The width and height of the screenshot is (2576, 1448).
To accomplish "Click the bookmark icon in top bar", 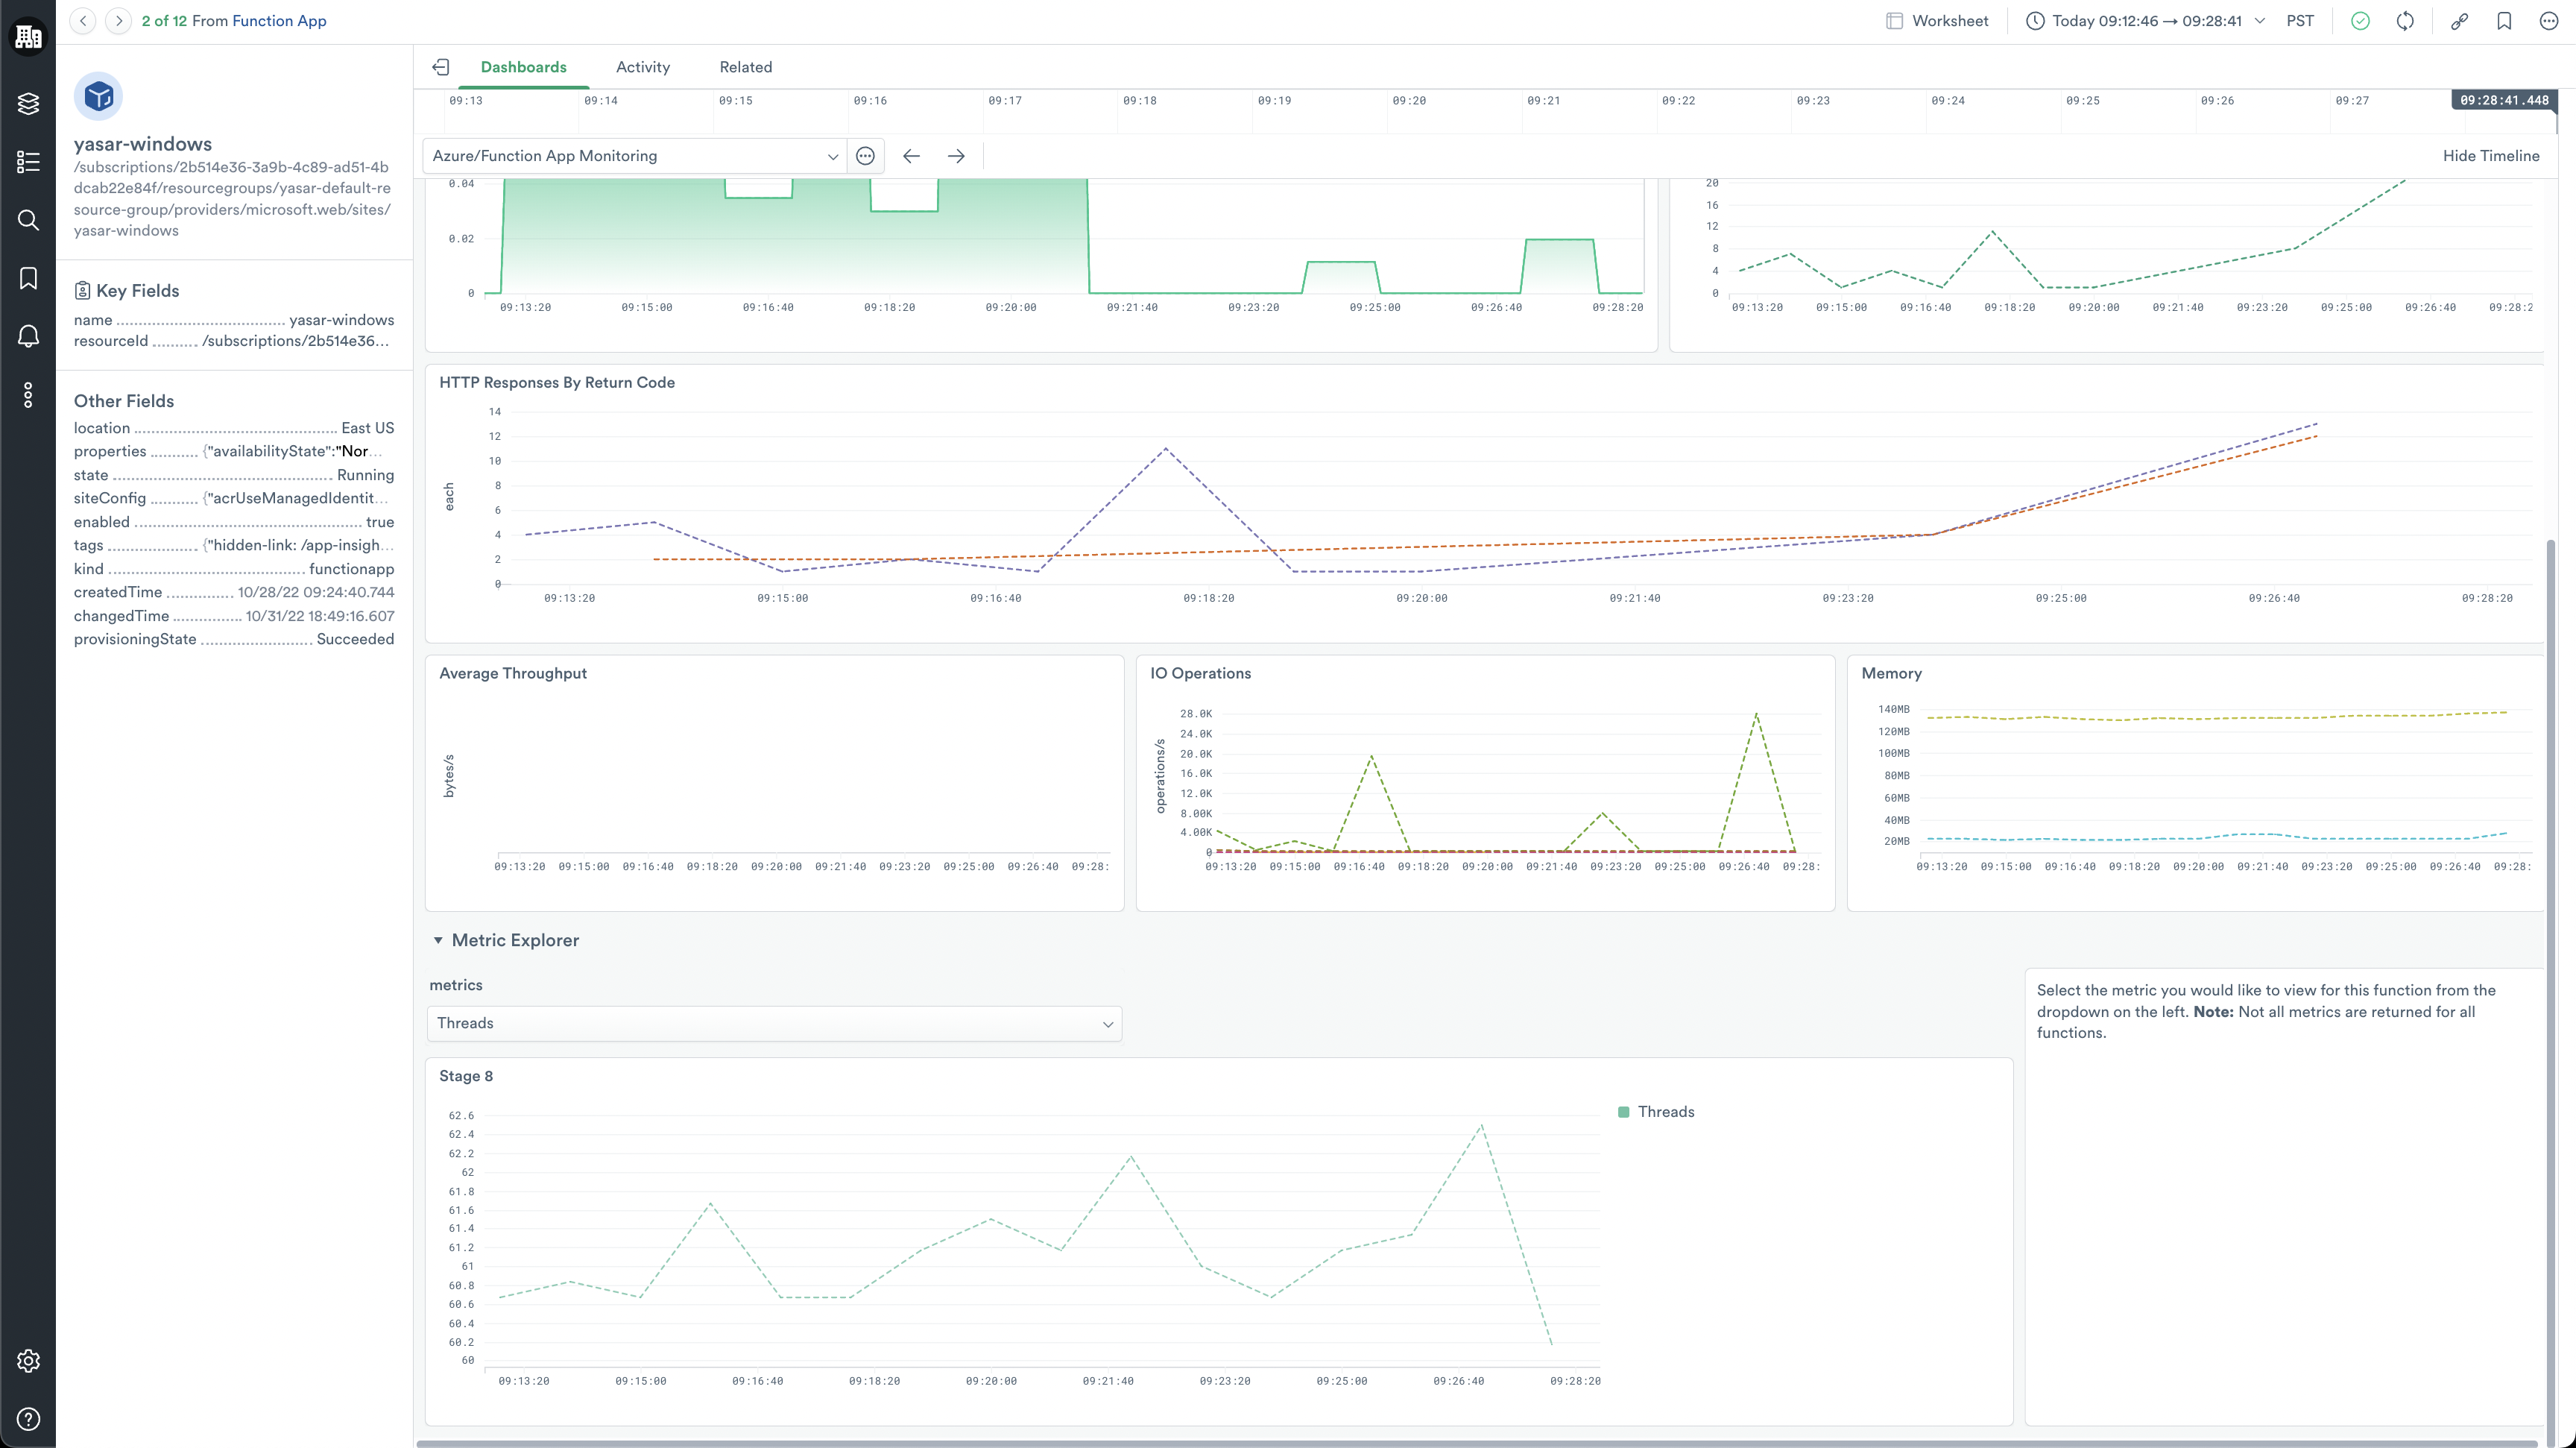I will point(2504,21).
